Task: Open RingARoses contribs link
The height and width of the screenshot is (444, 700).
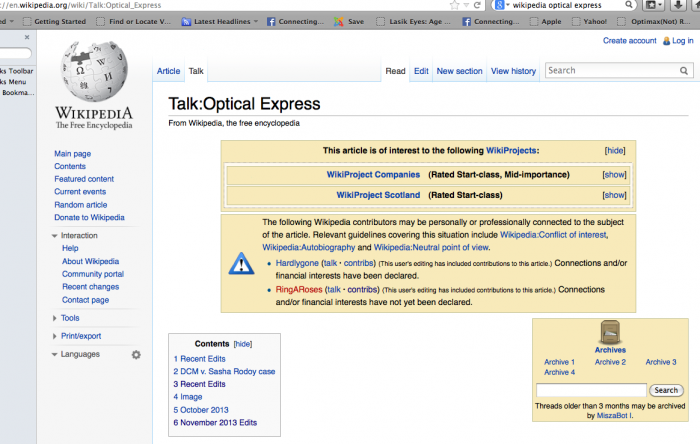Action: (x=362, y=290)
